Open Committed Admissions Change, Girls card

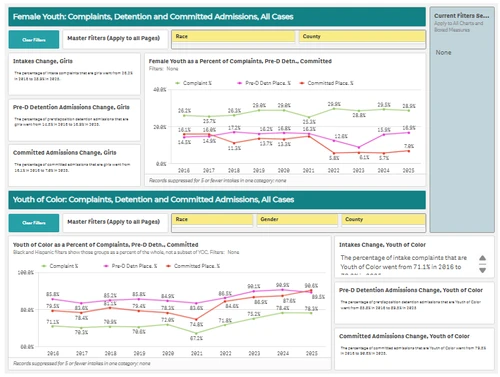point(74,165)
